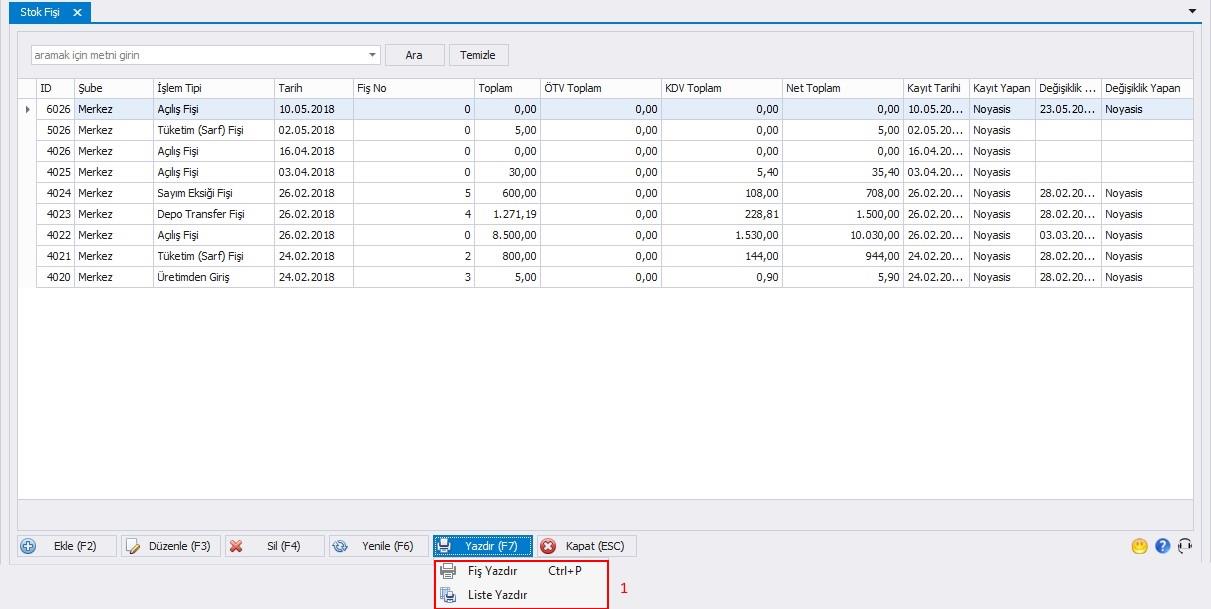Screen dimensions: 1211x609
Task: Click the date 16.04.2018 in Tarih column
Action: point(314,151)
